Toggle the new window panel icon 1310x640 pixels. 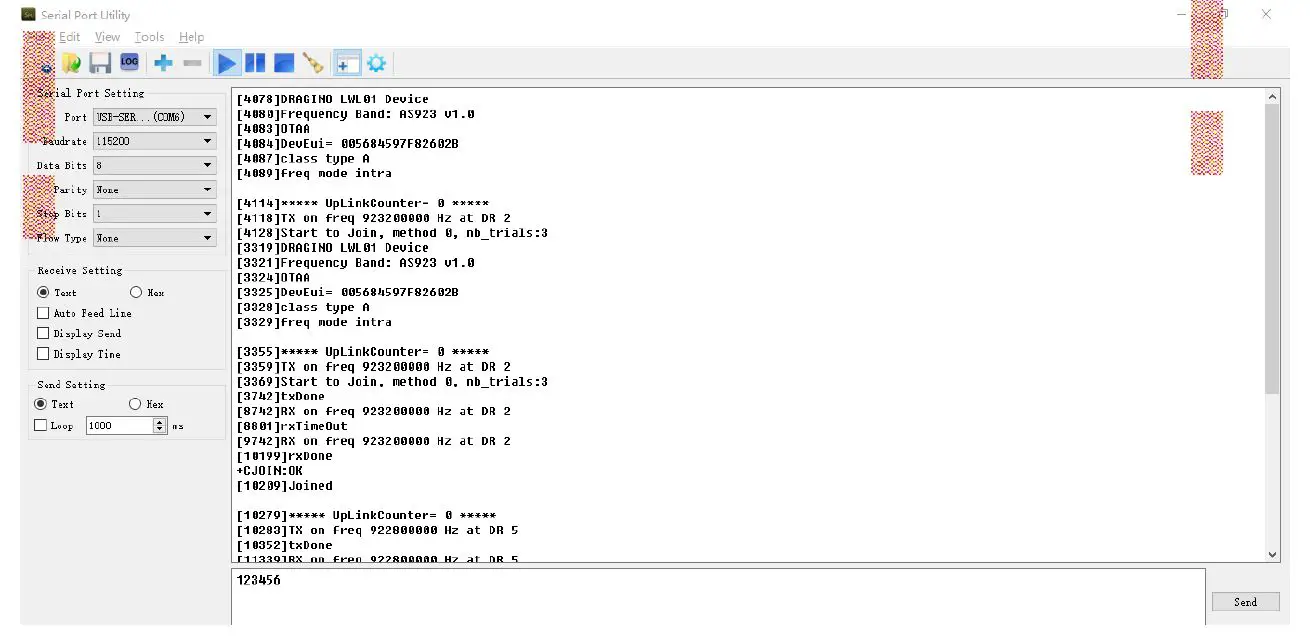tap(347, 64)
